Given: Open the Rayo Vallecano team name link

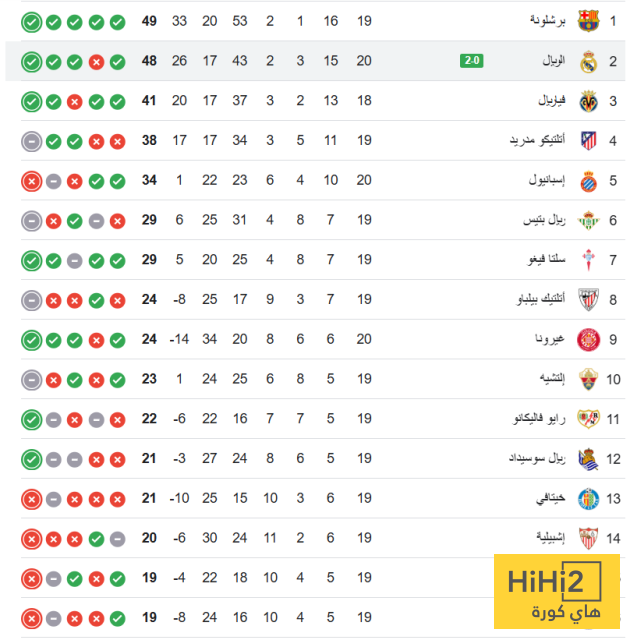Looking at the screenshot, I should point(540,419).
